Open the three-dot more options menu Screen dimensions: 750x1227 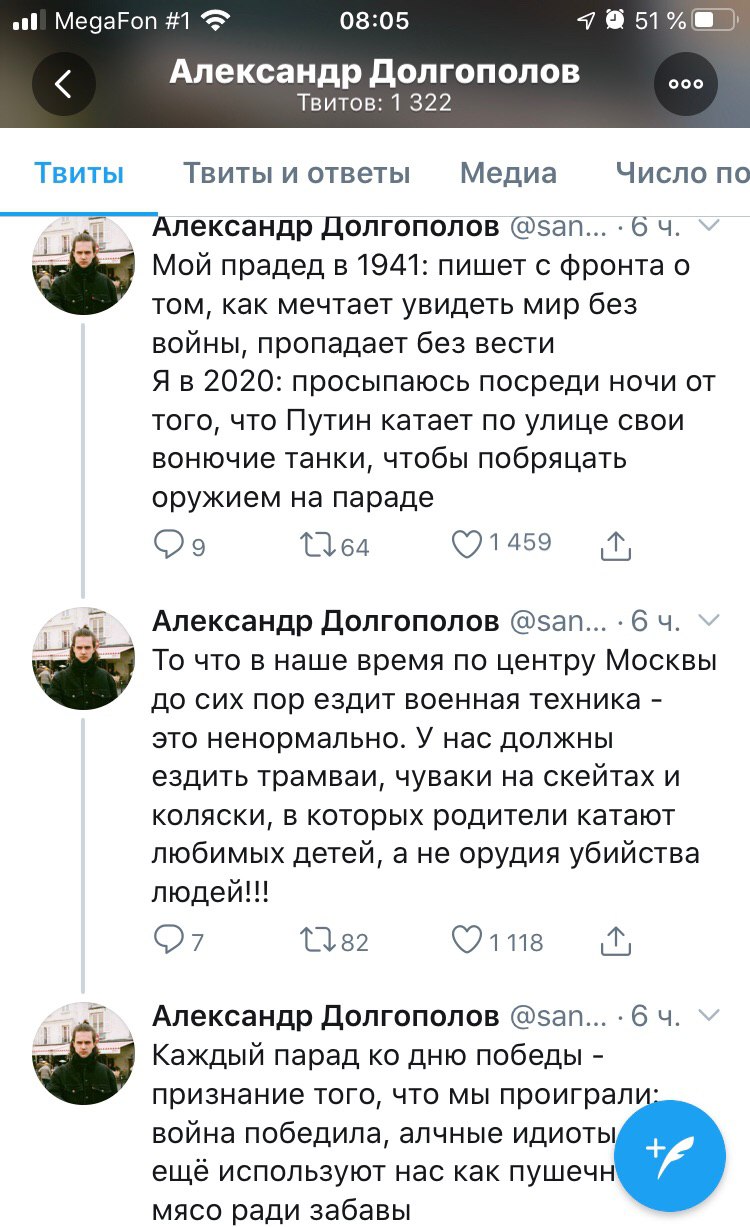coord(686,85)
